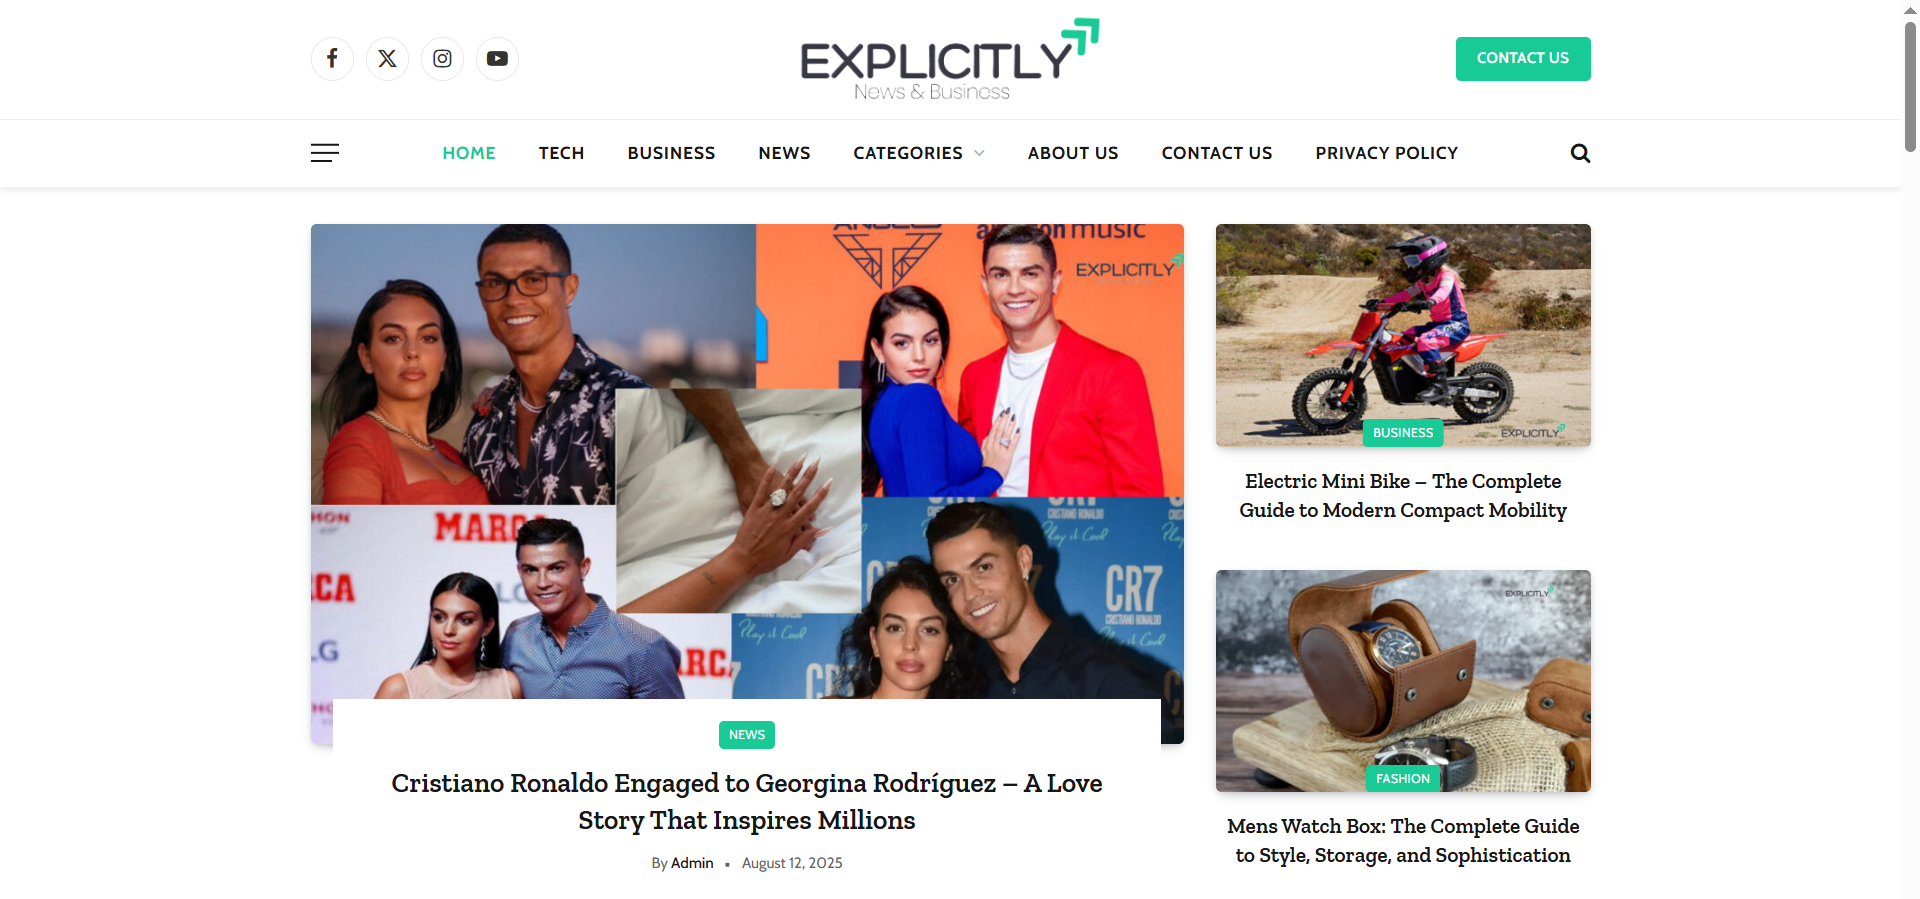Expand the Categories dropdown chevron
This screenshot has width=1920, height=899.
click(x=980, y=153)
